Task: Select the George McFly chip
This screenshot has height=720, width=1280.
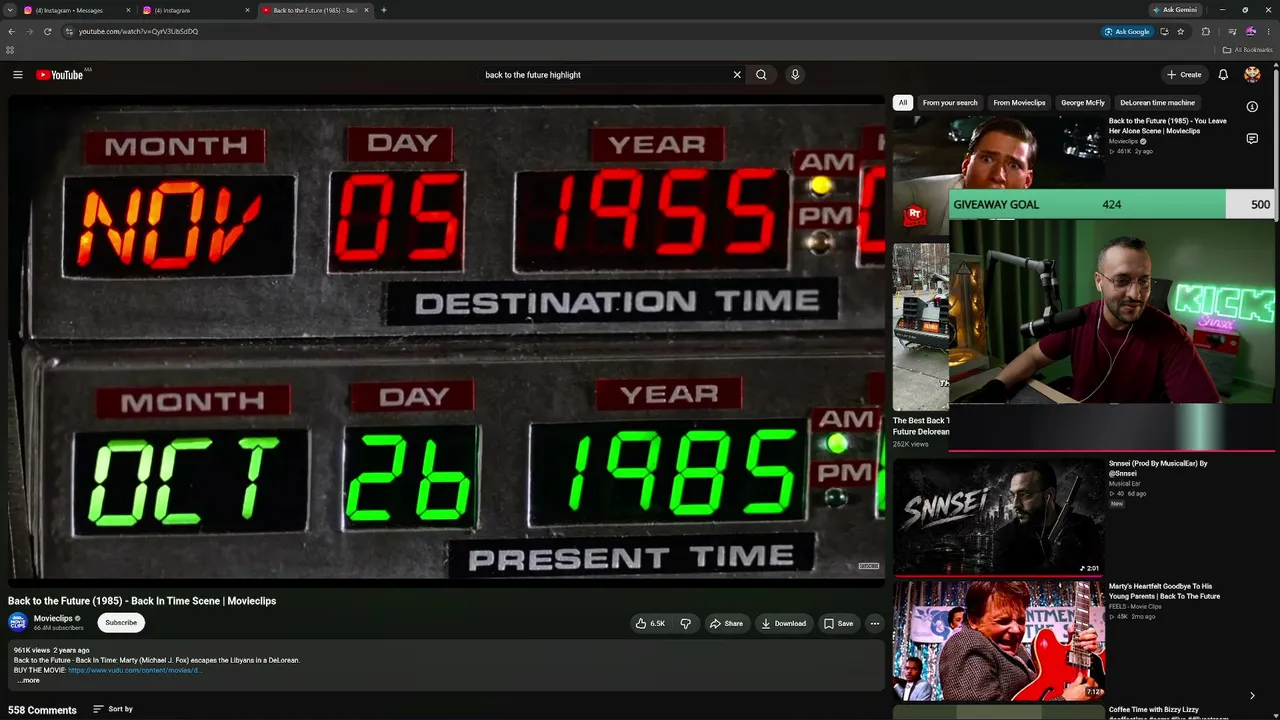Action: pyautogui.click(x=1082, y=103)
